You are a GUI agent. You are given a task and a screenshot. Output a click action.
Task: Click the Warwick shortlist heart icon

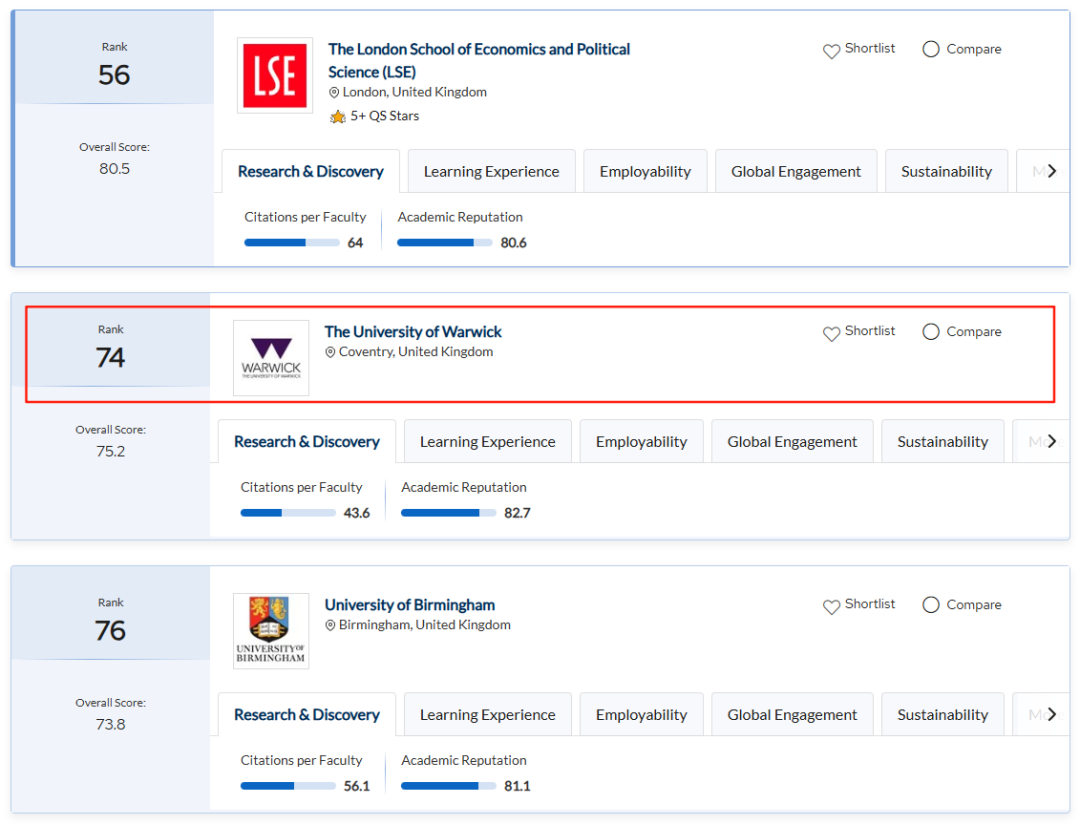pyautogui.click(x=831, y=333)
